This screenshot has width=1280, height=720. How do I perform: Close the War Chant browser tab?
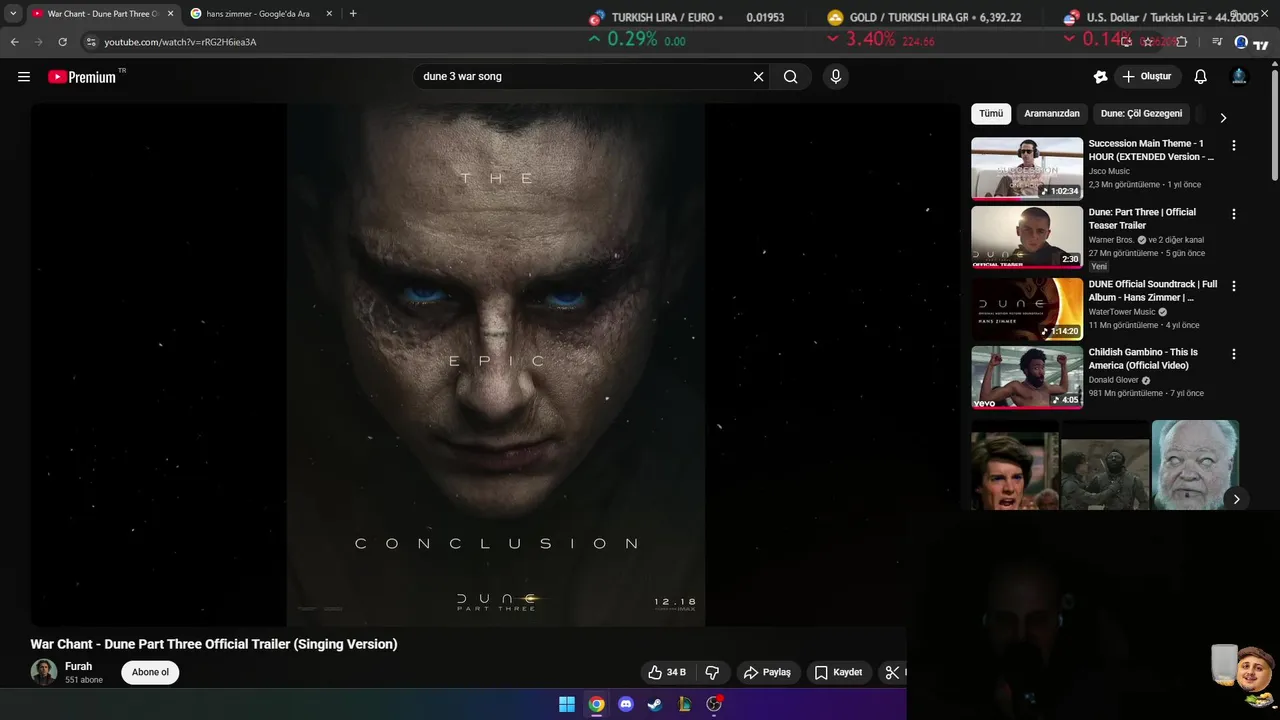170,14
